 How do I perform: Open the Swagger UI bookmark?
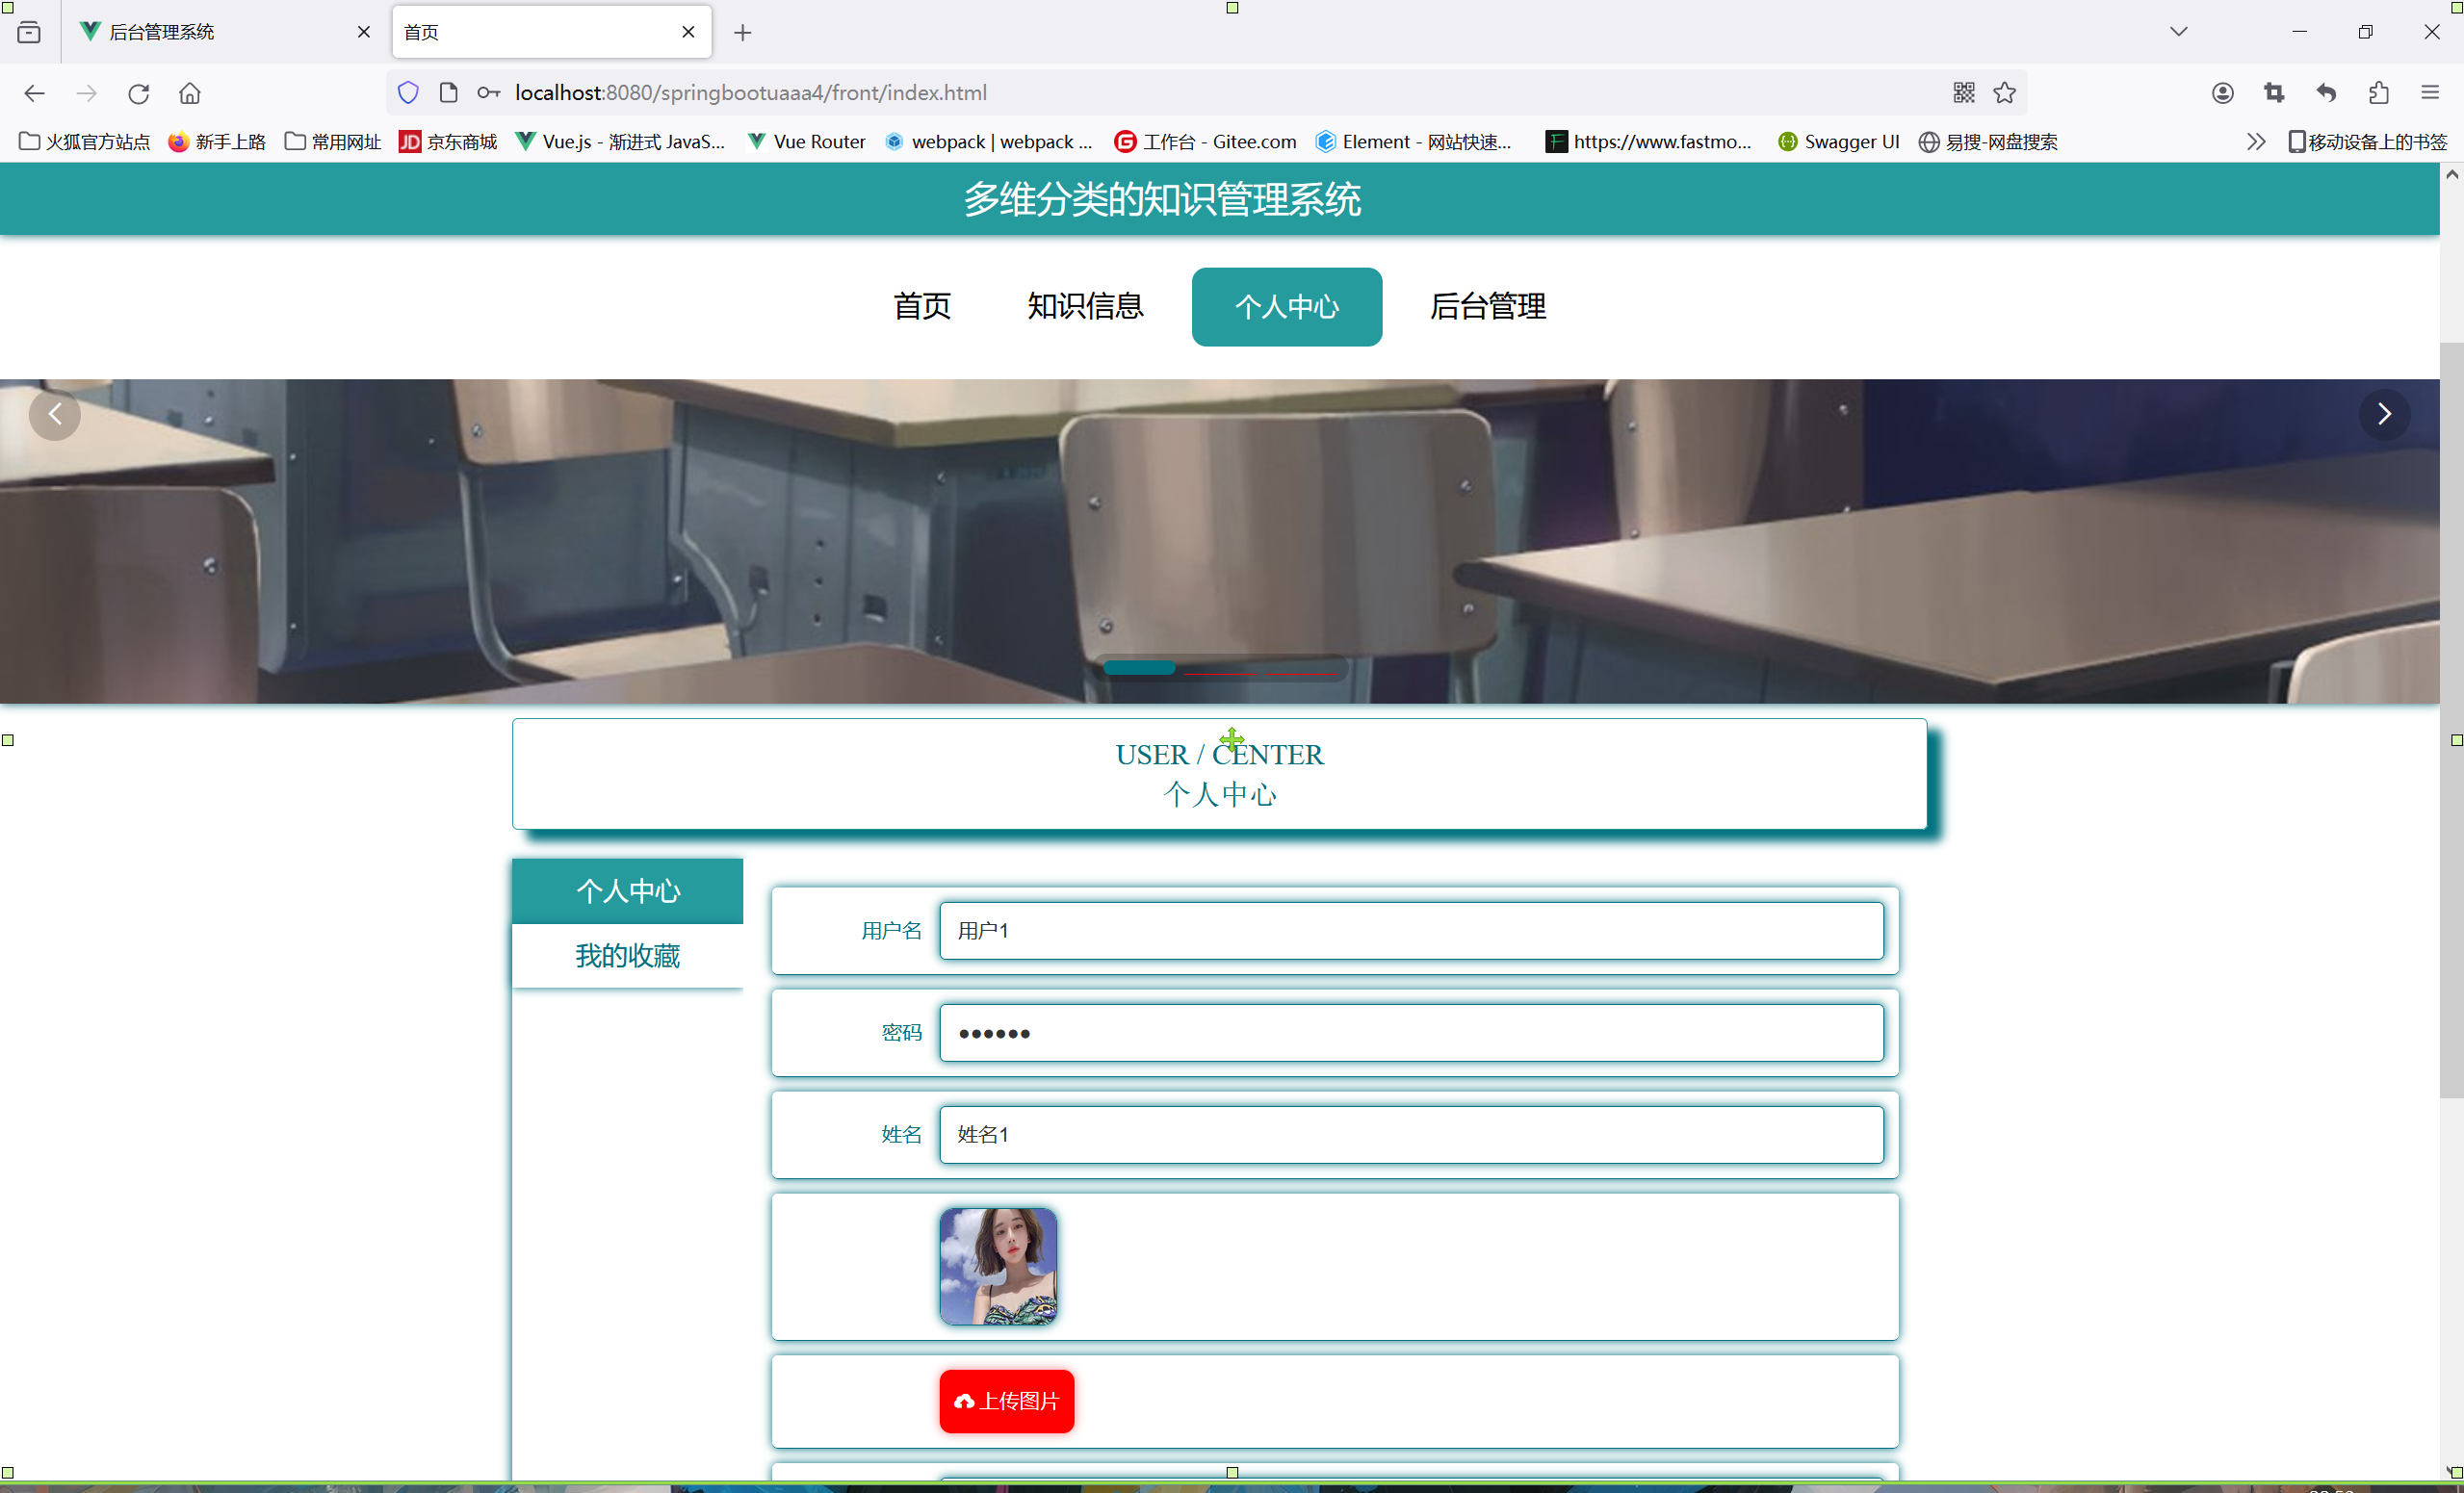coord(1838,142)
